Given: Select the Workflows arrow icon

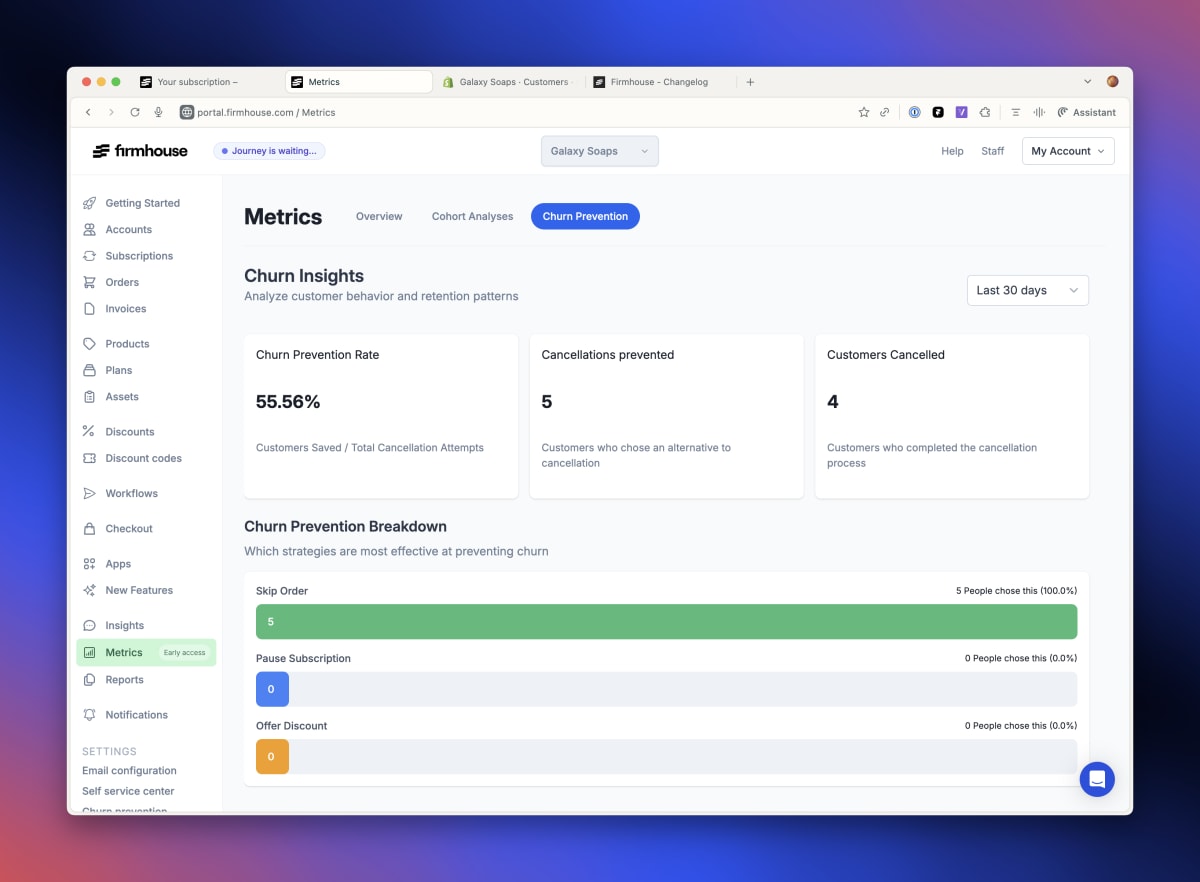Looking at the screenshot, I should [90, 494].
